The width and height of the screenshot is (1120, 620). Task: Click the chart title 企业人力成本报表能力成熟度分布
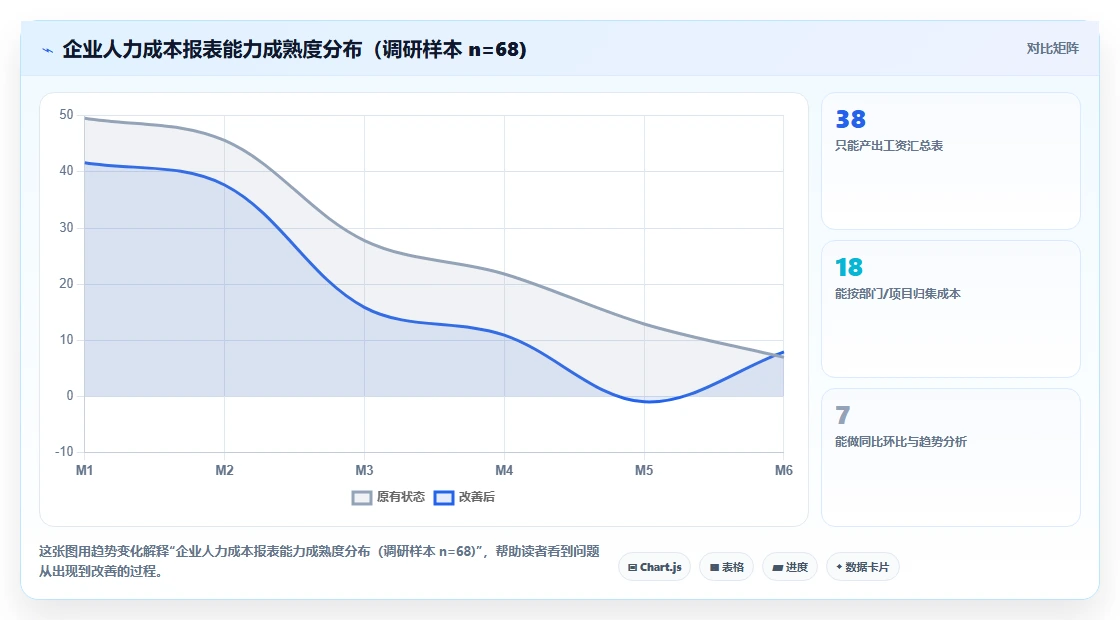[212, 49]
